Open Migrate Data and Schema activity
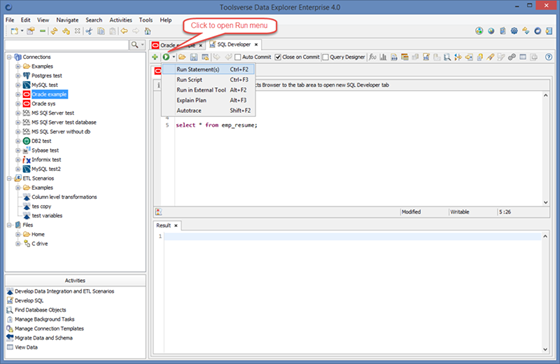This screenshot has width=560, height=364. (x=44, y=338)
